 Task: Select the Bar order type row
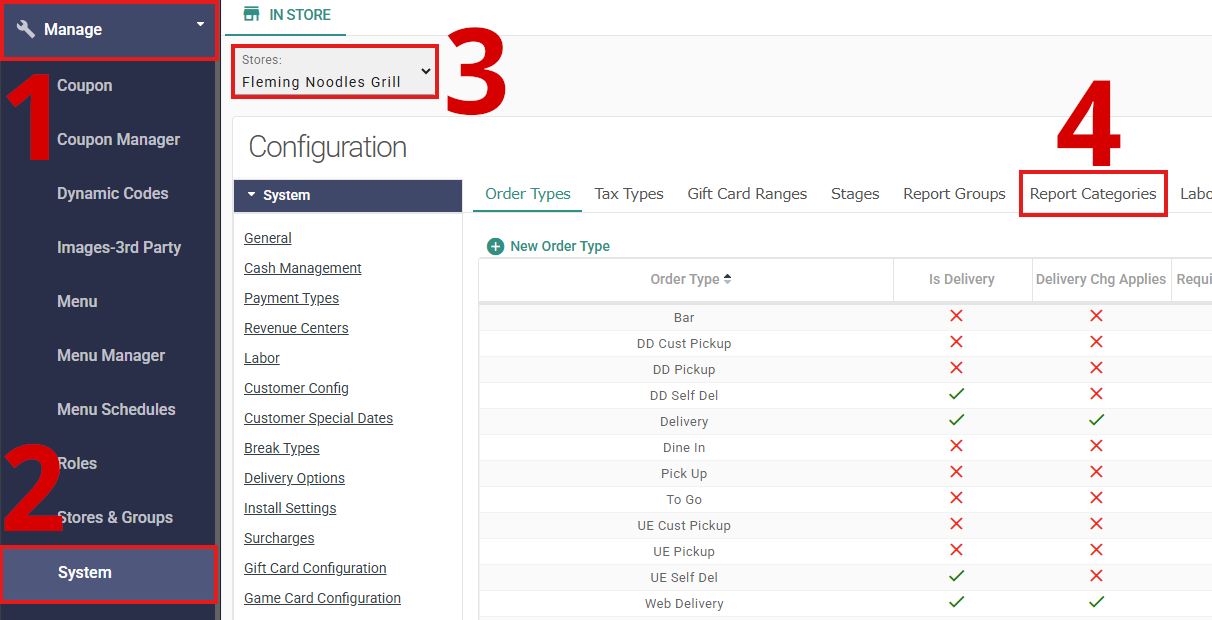845,317
